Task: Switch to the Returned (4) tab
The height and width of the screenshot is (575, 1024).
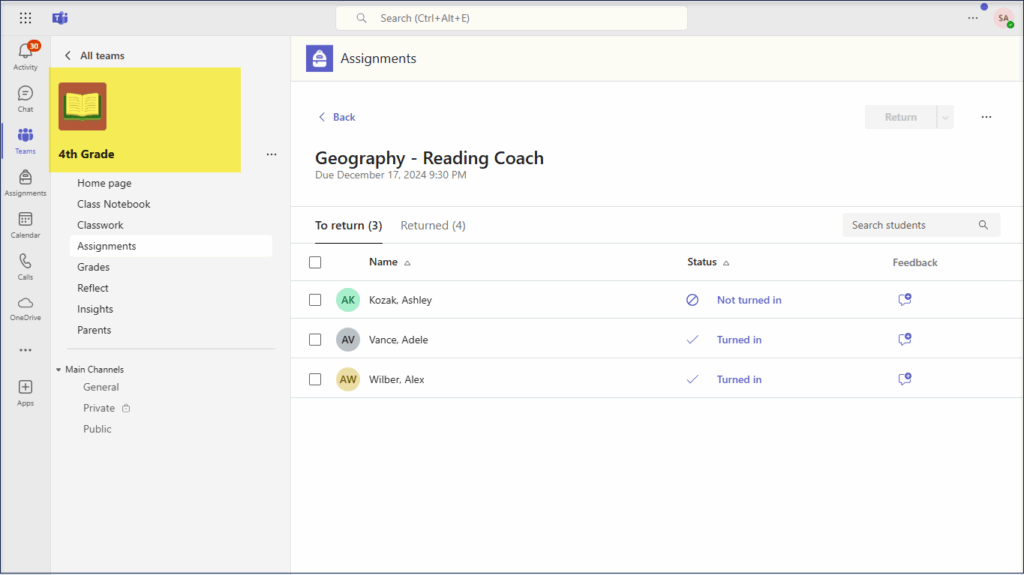Action: (432, 225)
